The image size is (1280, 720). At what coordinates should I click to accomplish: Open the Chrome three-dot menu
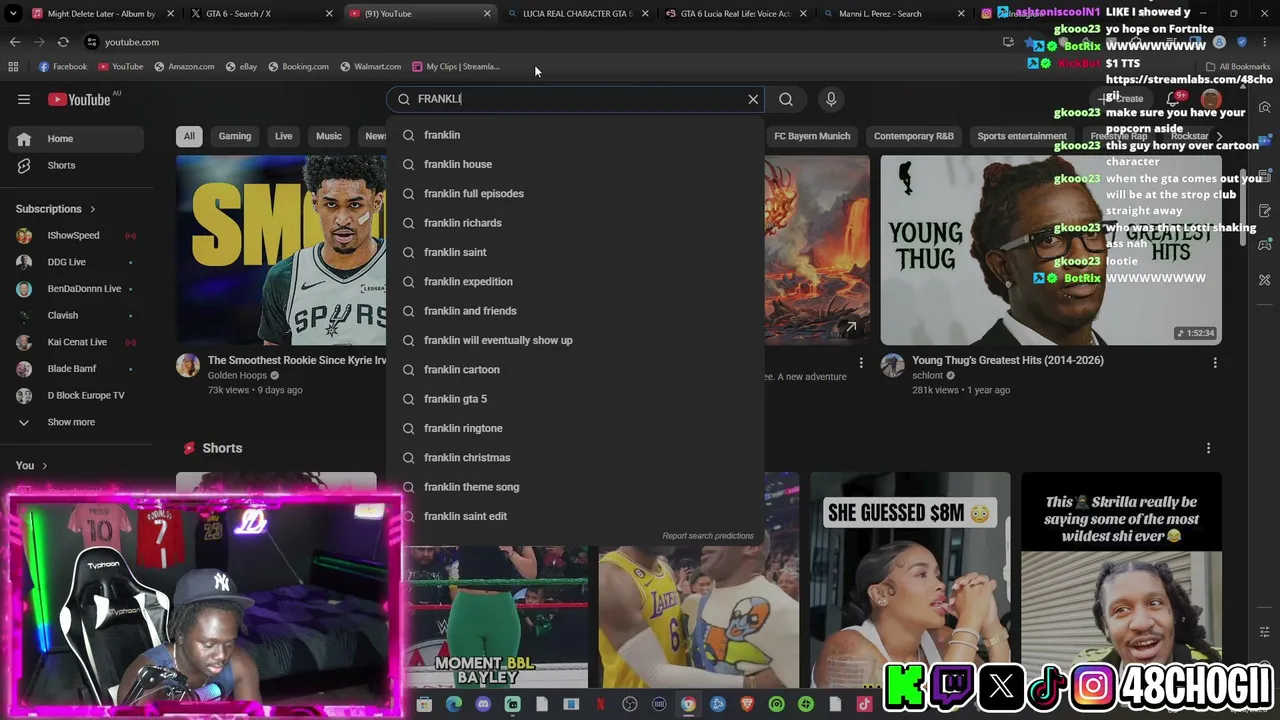click(x=1265, y=42)
